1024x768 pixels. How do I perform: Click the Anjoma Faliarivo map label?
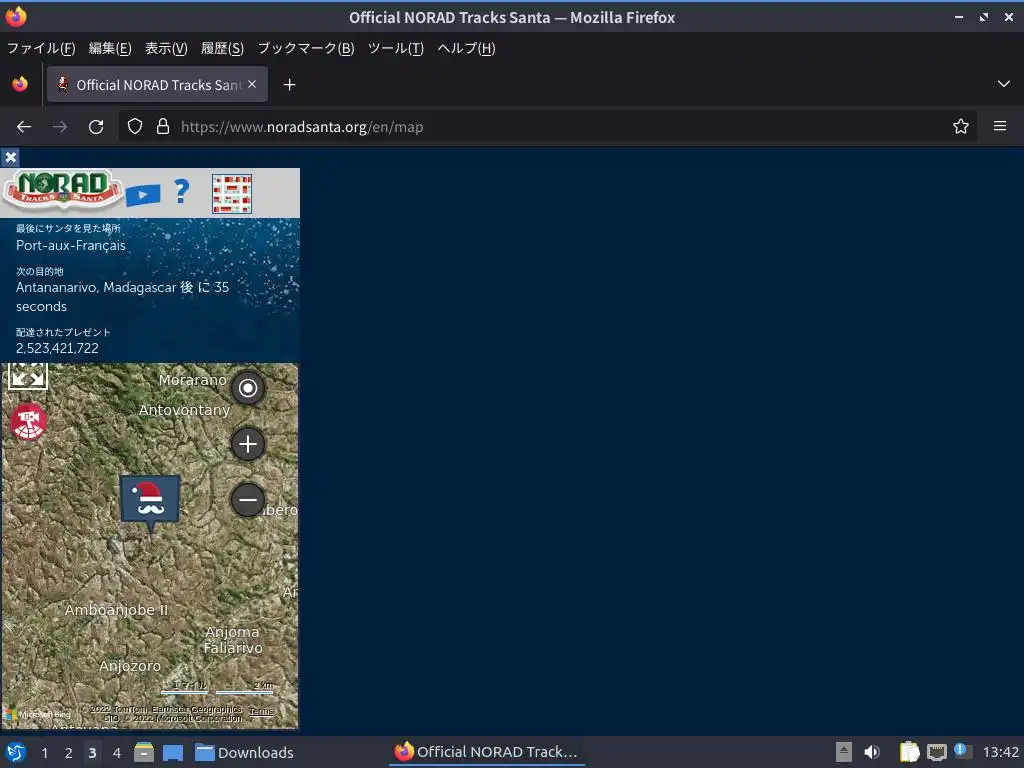pos(232,640)
